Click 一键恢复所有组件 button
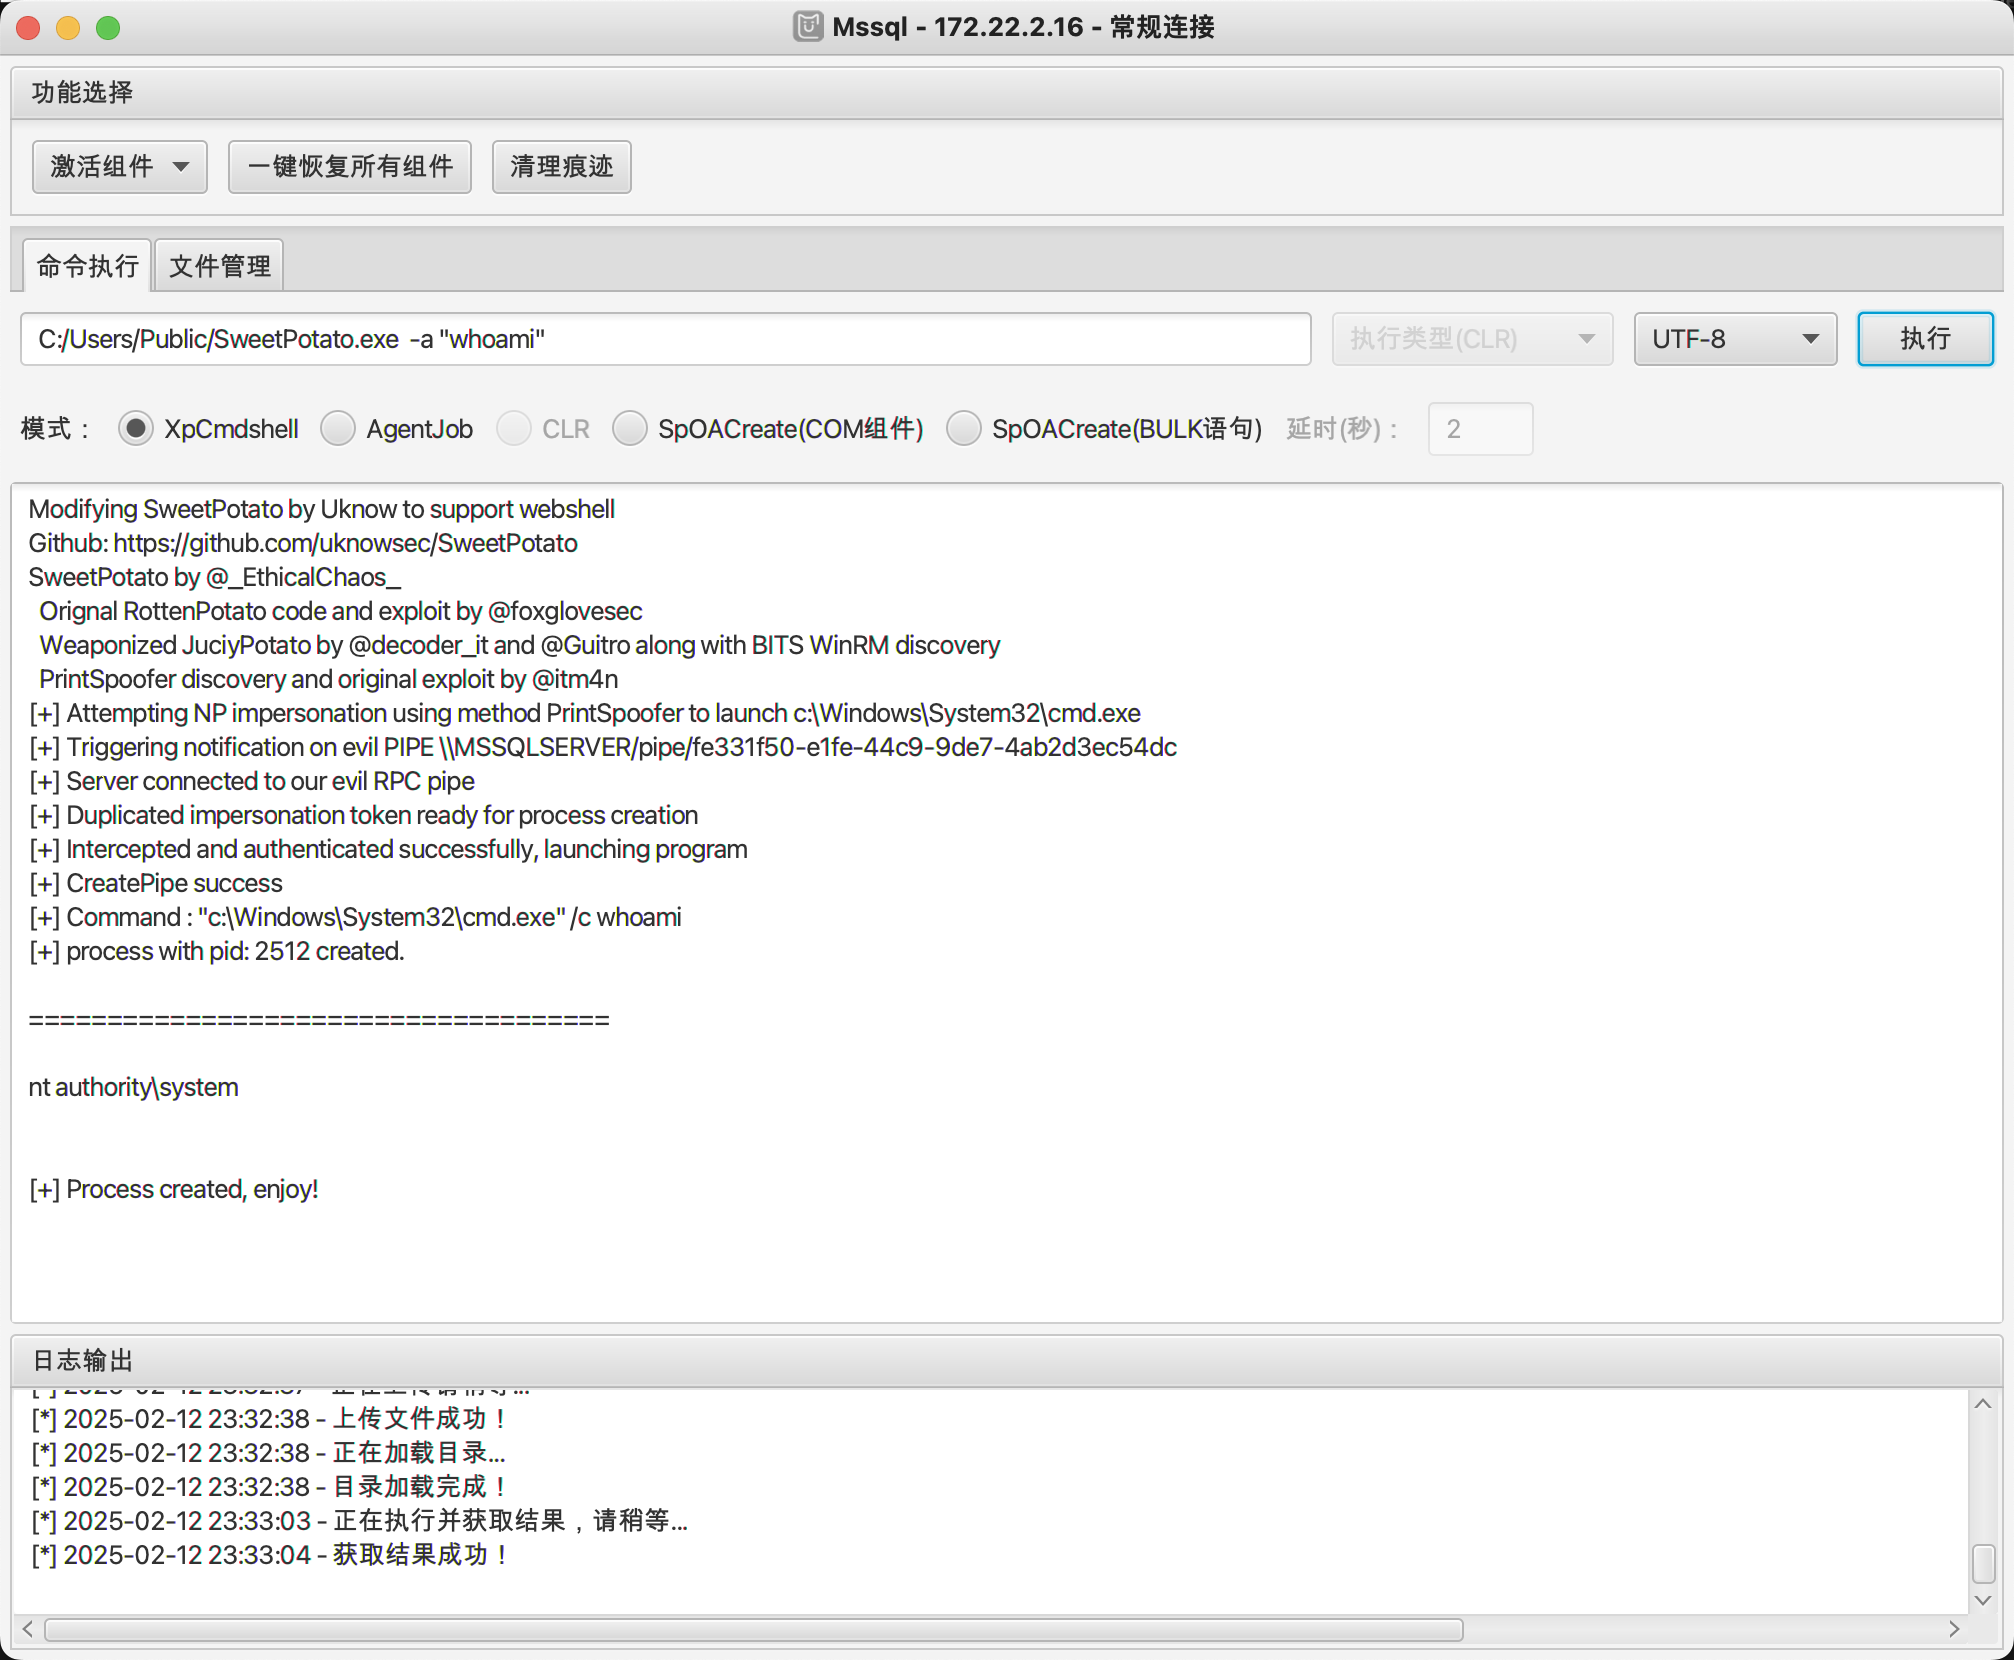The width and height of the screenshot is (2014, 1660). 350,166
